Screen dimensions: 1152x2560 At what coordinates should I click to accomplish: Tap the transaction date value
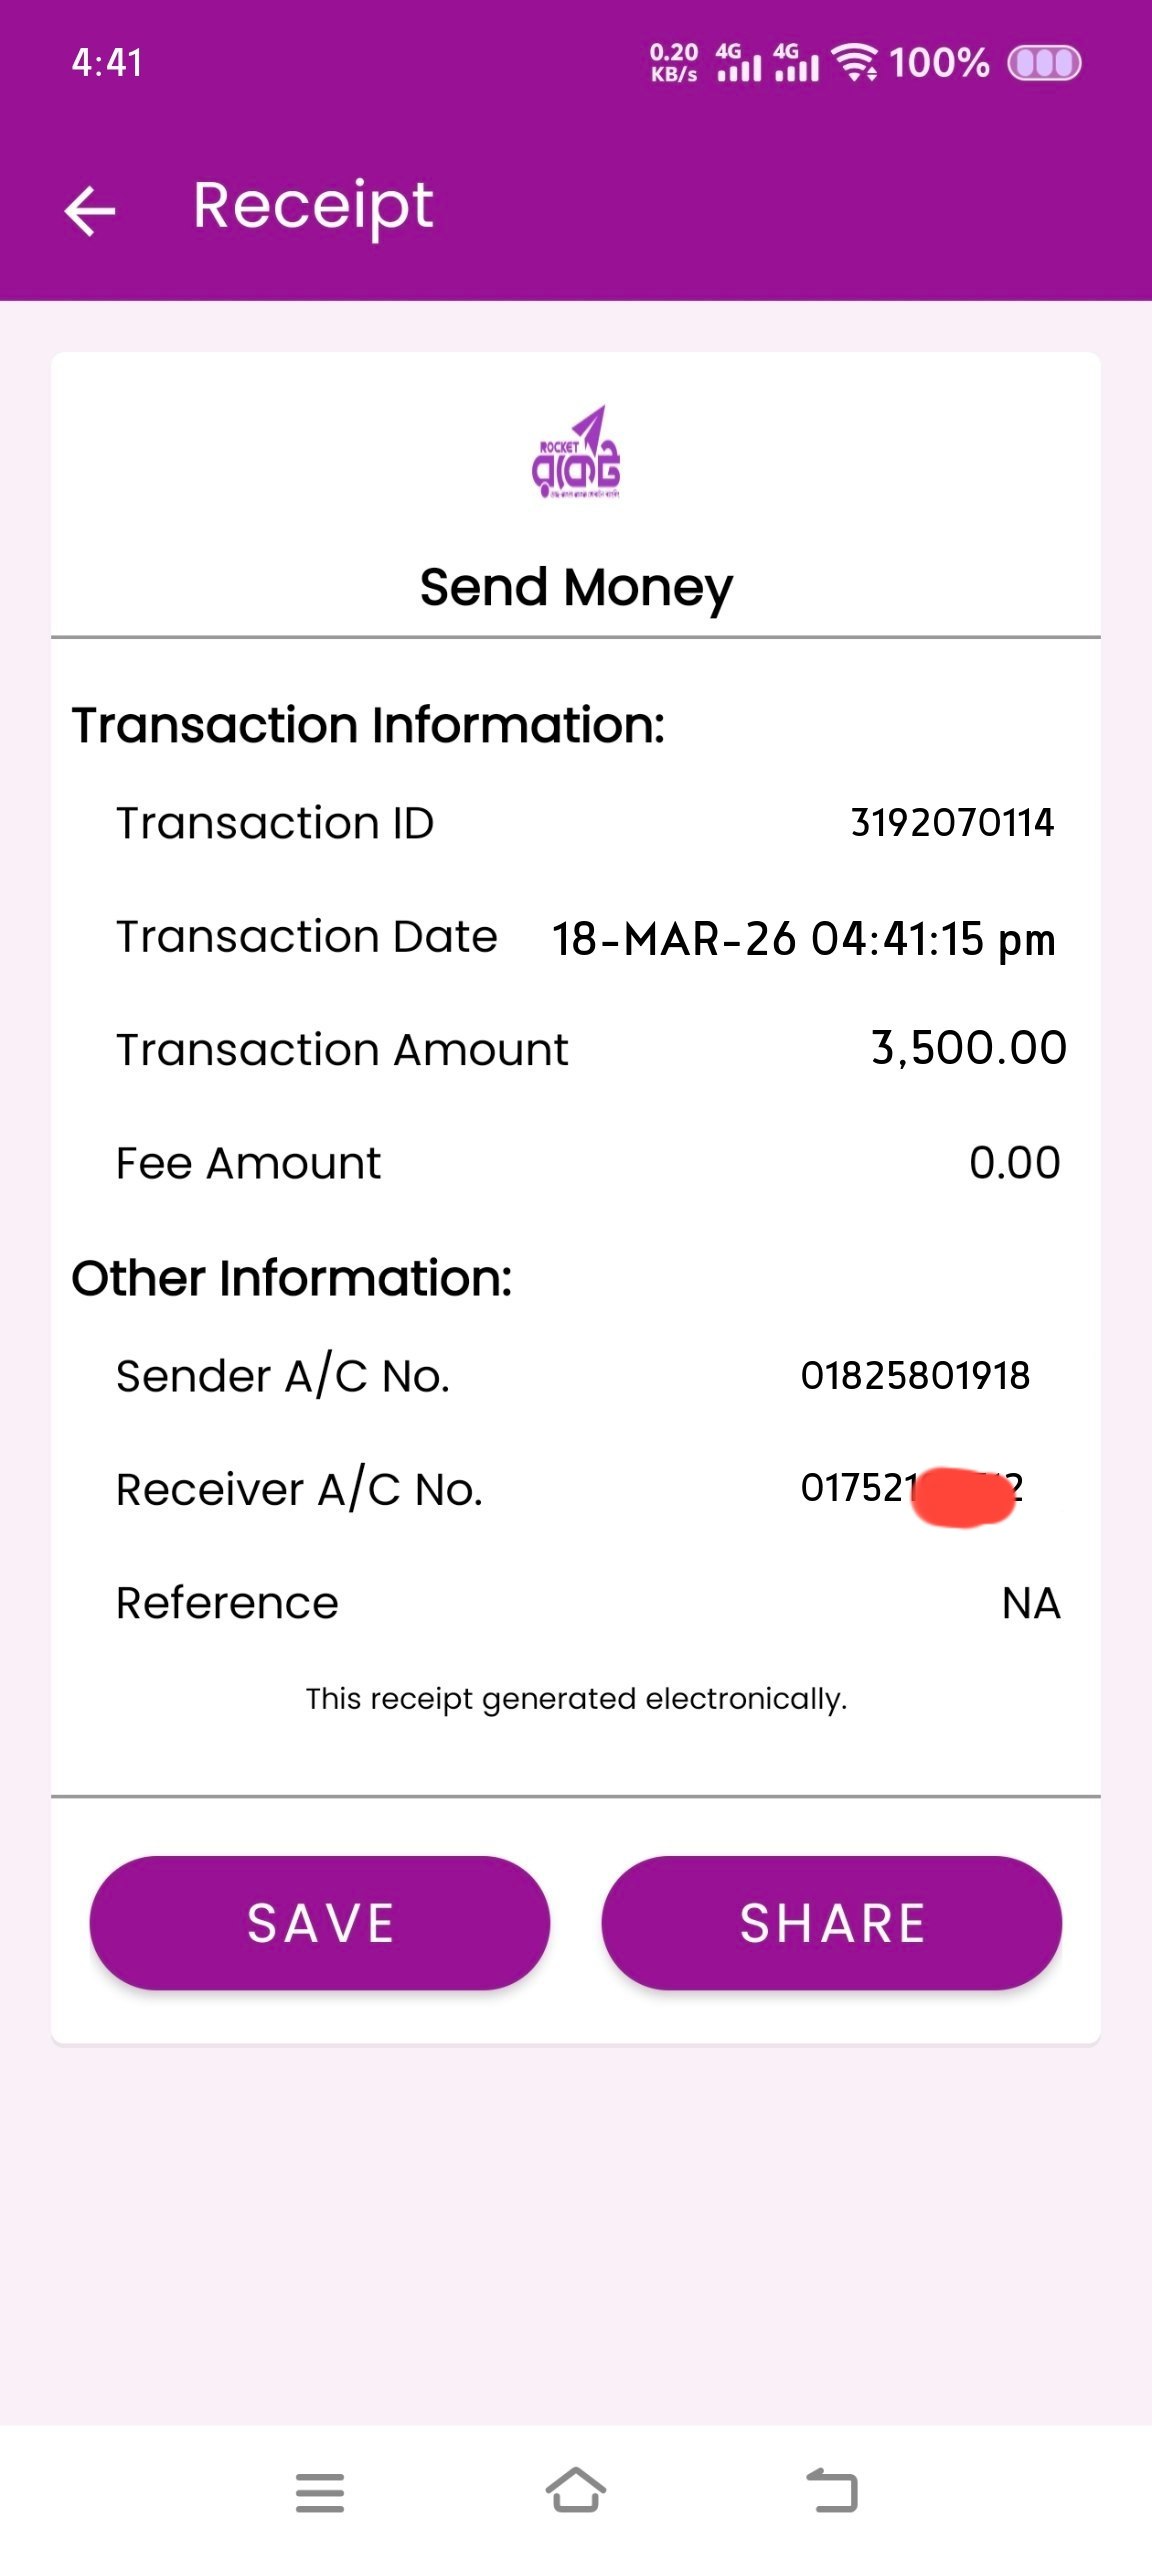pyautogui.click(x=803, y=939)
